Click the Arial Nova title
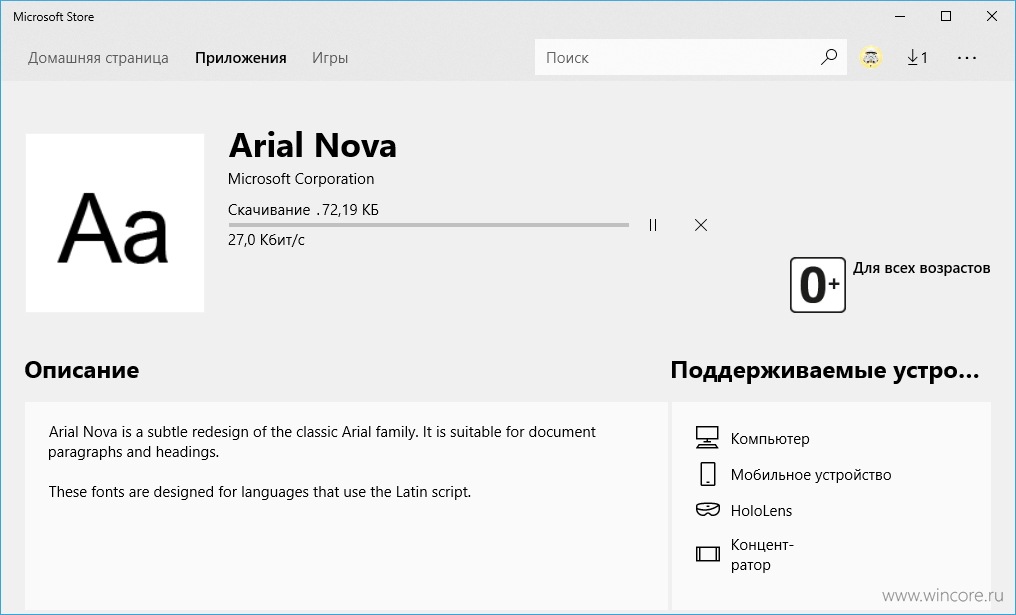 (x=312, y=145)
